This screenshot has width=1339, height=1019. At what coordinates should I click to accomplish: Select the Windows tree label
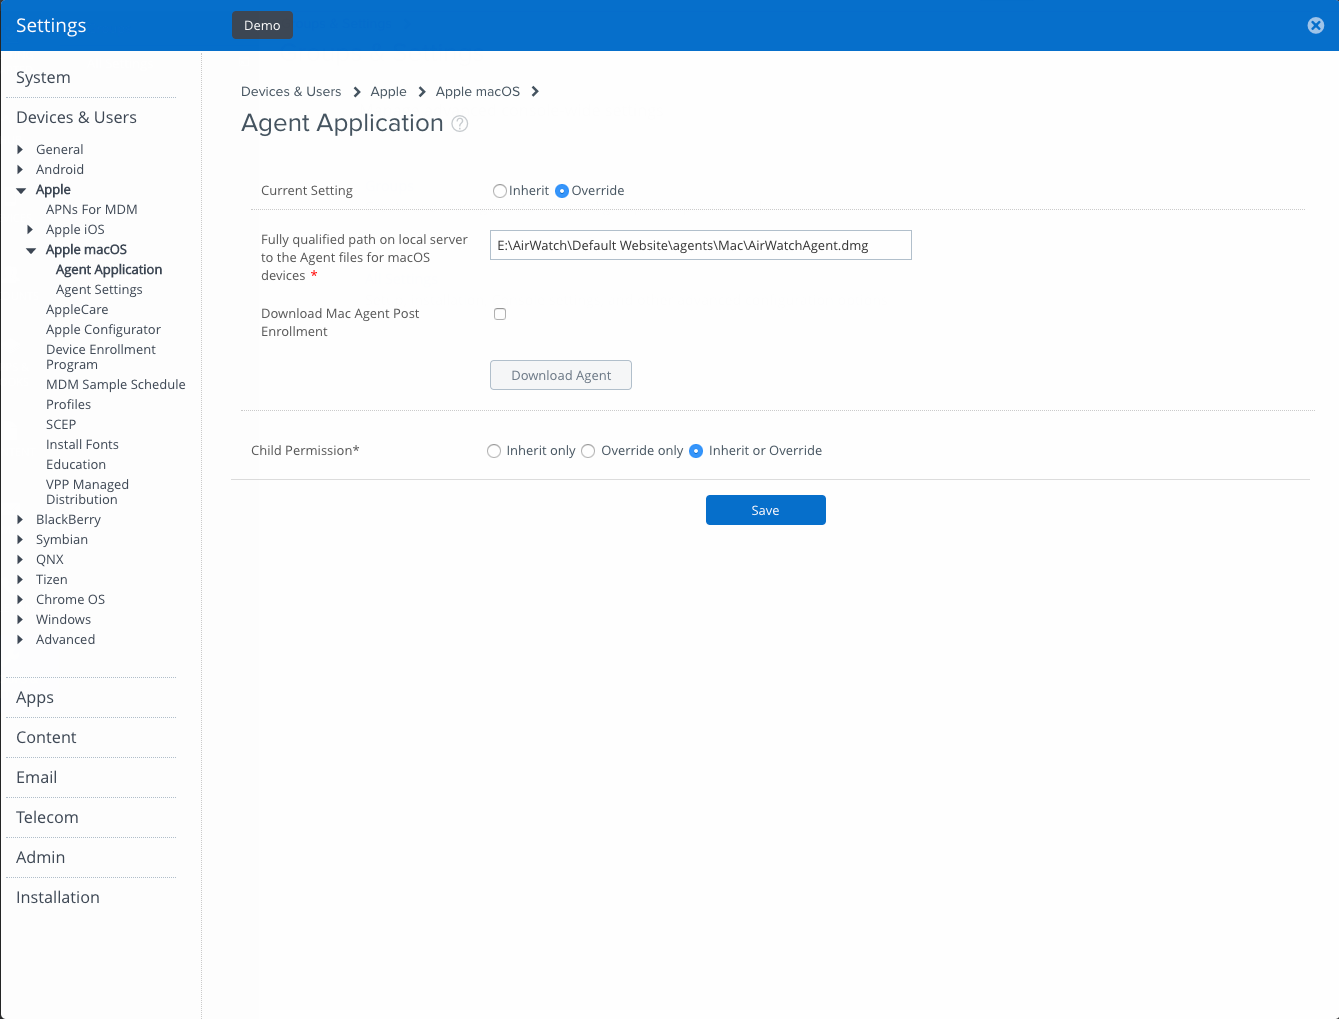63,620
